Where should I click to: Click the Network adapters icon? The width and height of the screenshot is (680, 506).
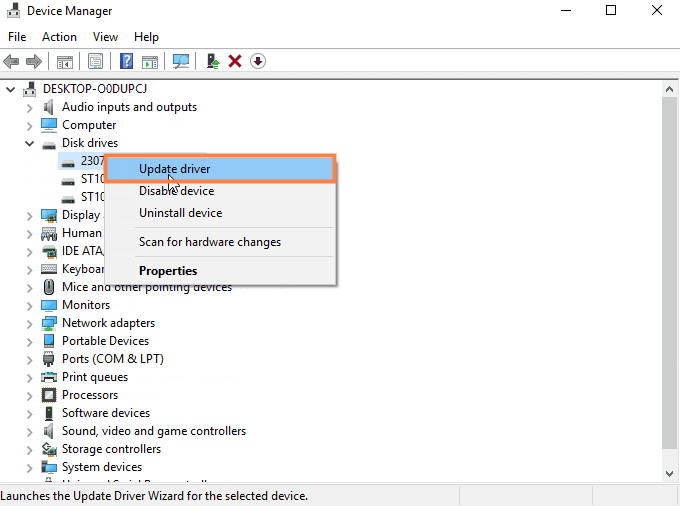[x=49, y=323]
